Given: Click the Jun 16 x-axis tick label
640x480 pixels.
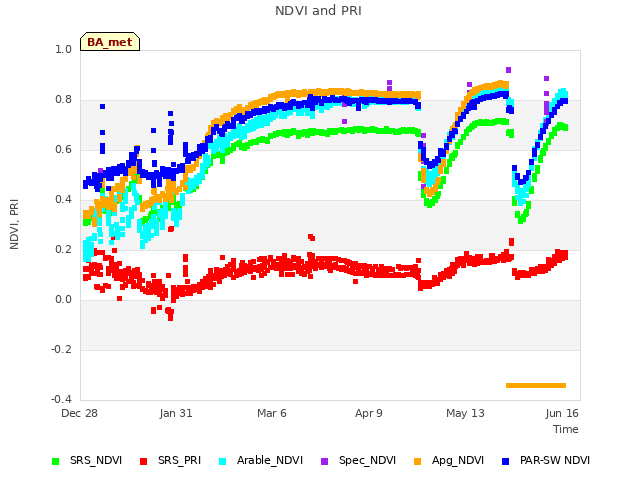Looking at the screenshot, I should point(562,413).
